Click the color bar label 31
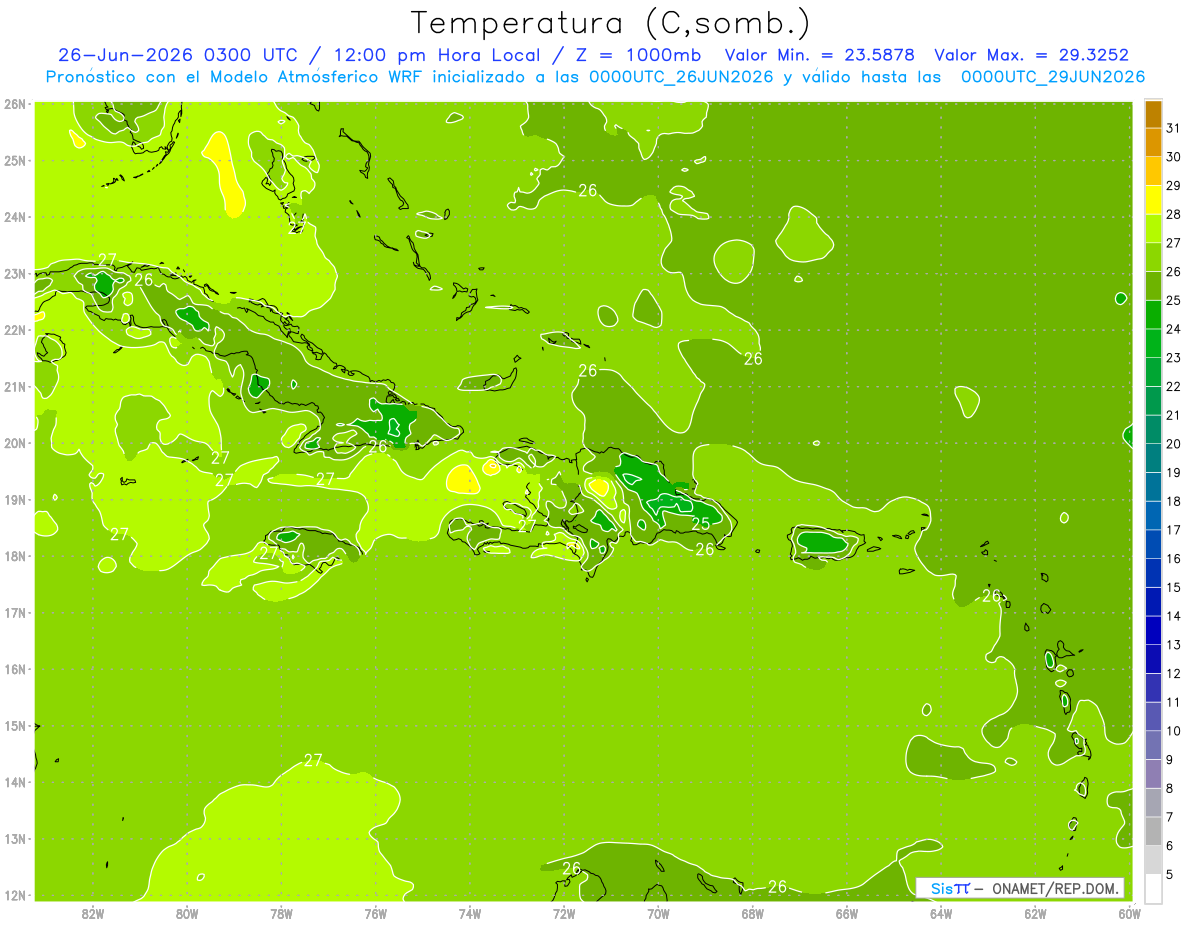1200x927 pixels. [x=1174, y=127]
